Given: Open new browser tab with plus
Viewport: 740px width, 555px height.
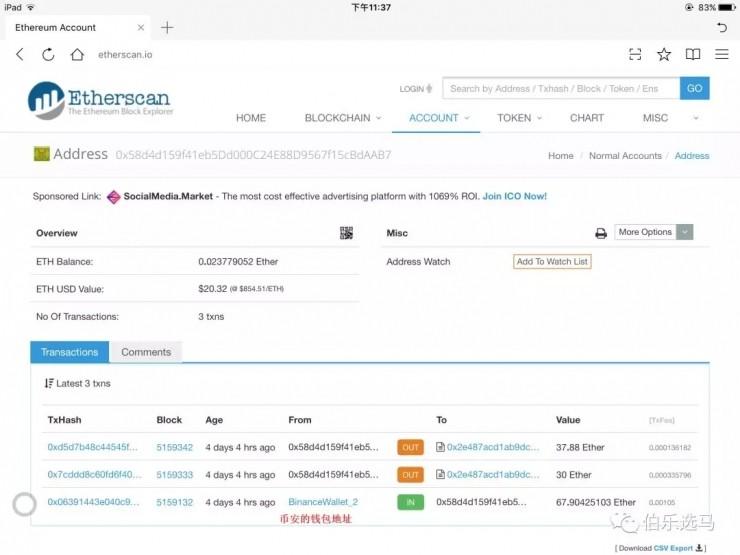Looking at the screenshot, I should [167, 27].
